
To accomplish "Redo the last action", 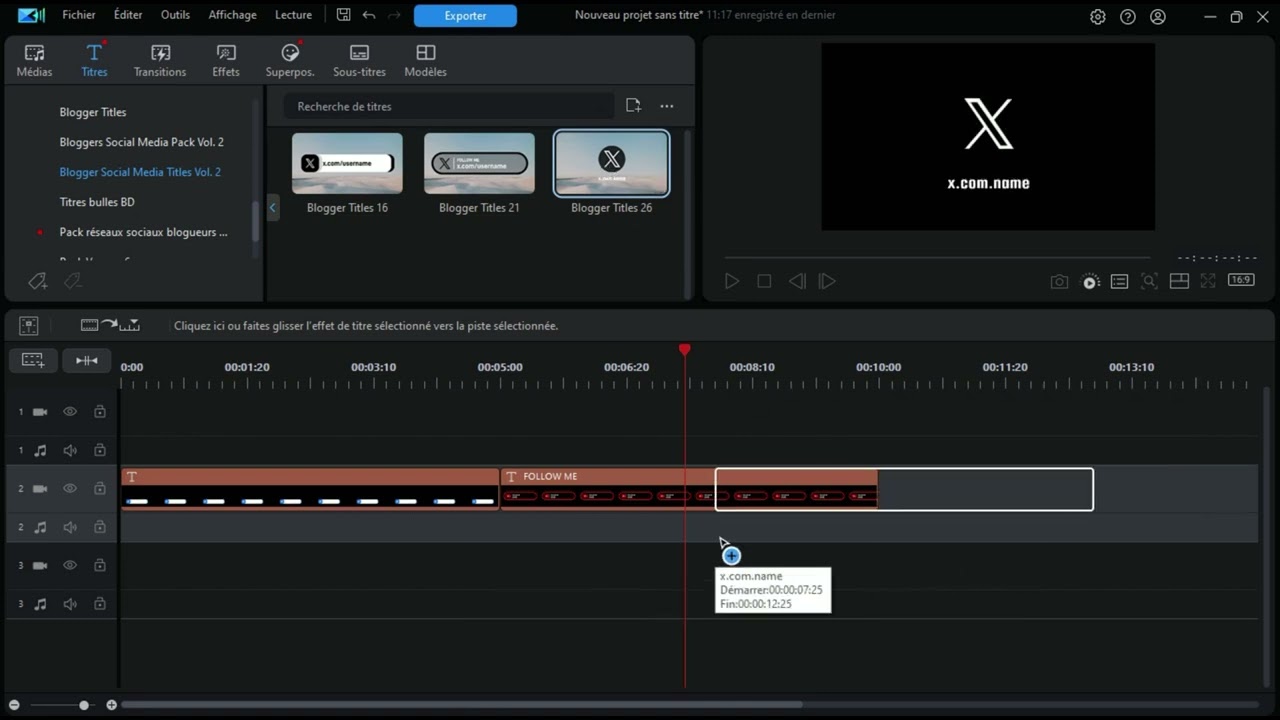I will click(394, 15).
